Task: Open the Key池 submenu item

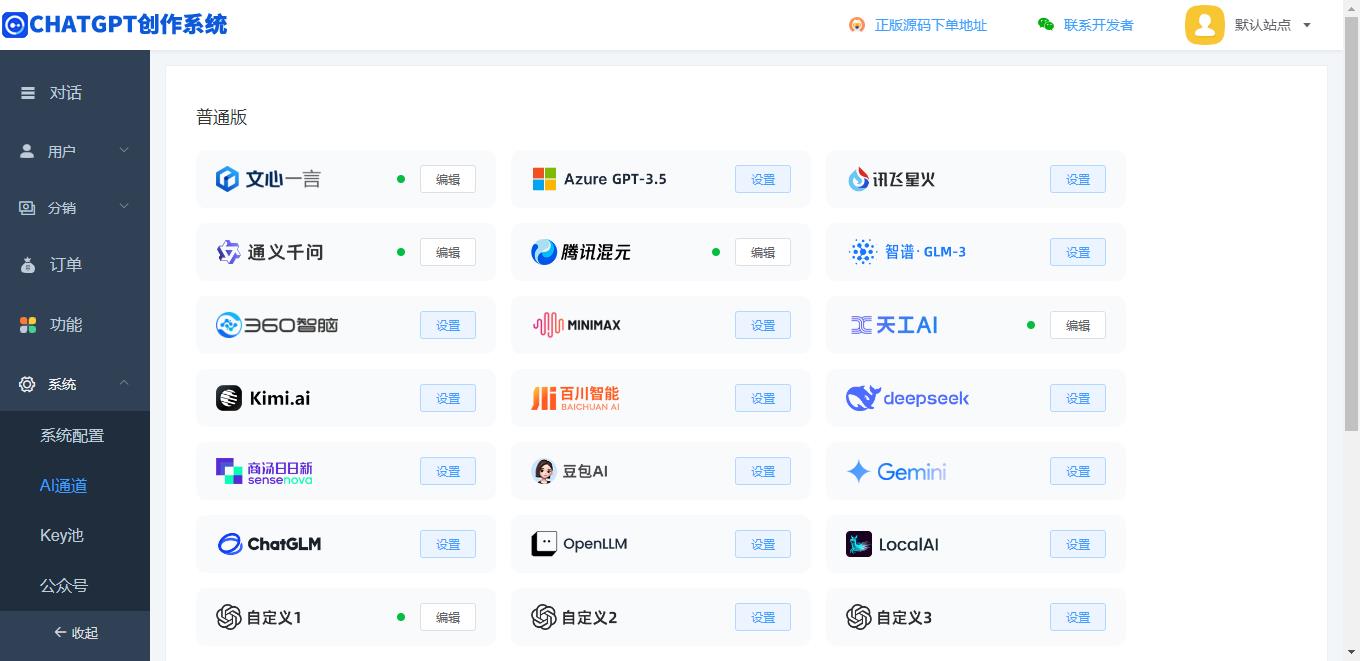Action: (x=62, y=536)
